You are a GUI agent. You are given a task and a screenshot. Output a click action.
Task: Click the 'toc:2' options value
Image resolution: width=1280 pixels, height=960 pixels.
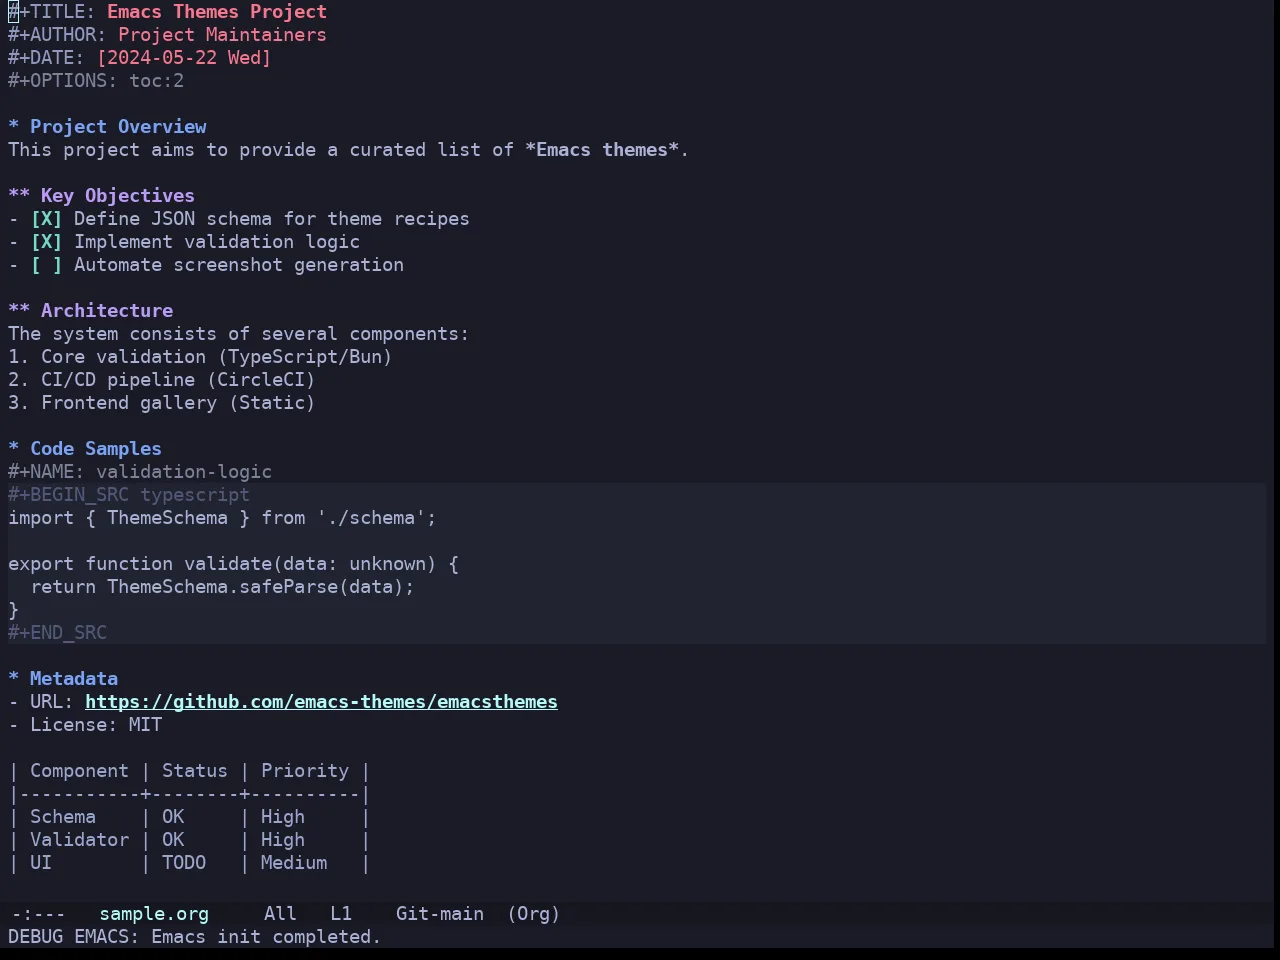point(156,81)
